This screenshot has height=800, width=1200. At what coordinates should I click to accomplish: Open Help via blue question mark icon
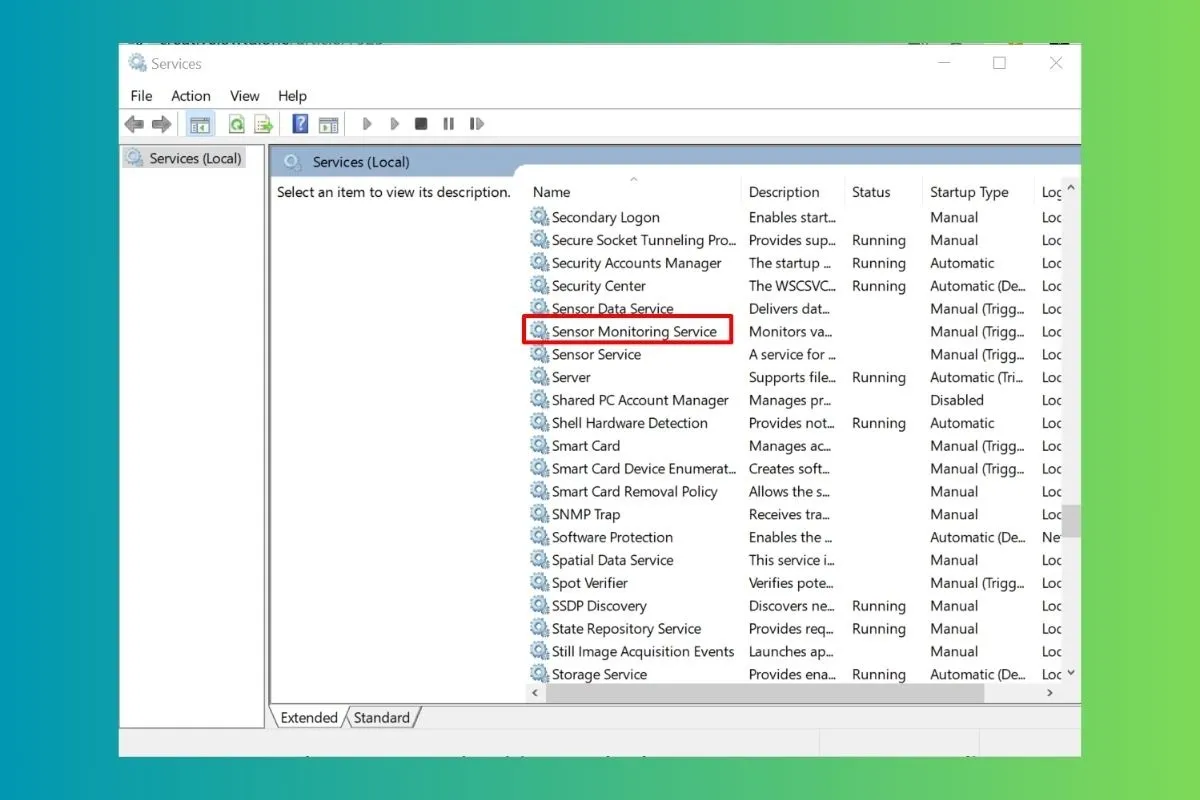click(300, 124)
